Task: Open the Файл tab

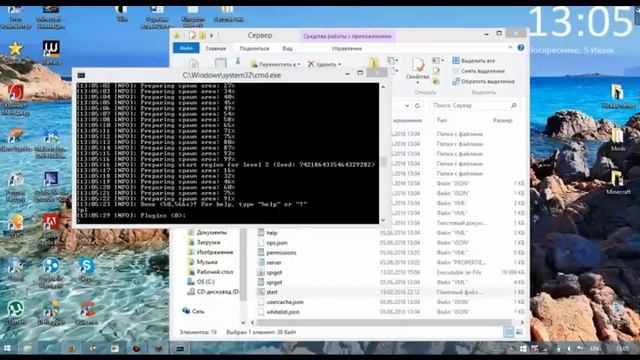Action: point(186,48)
